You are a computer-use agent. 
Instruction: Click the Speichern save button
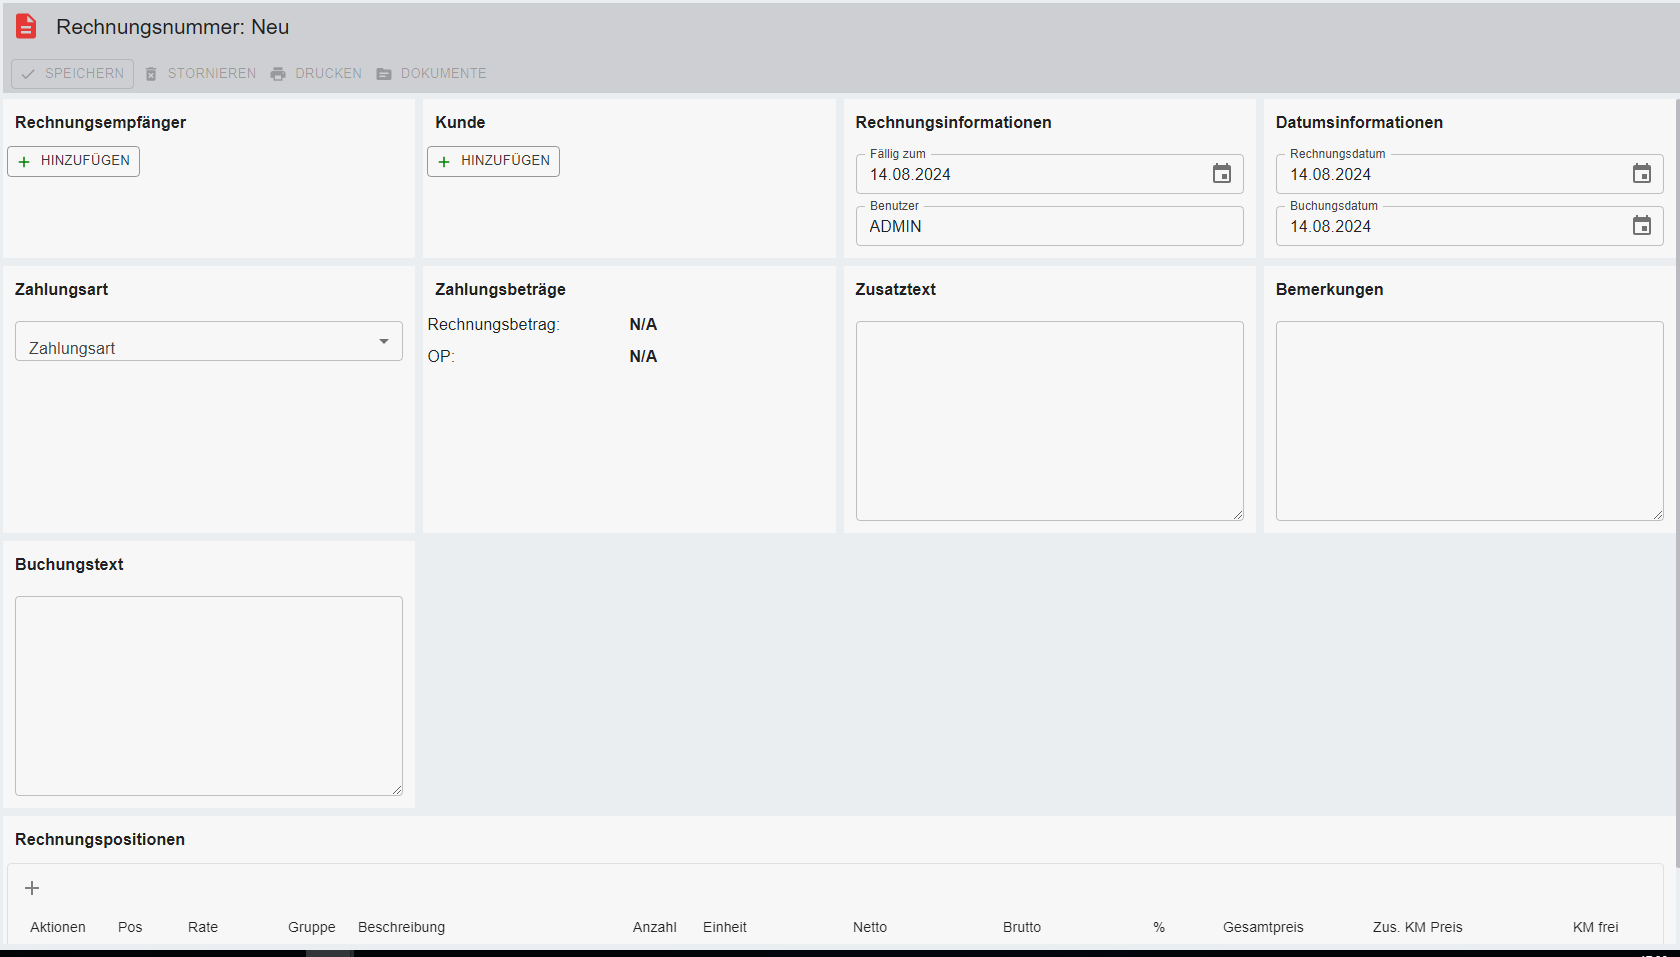click(73, 74)
